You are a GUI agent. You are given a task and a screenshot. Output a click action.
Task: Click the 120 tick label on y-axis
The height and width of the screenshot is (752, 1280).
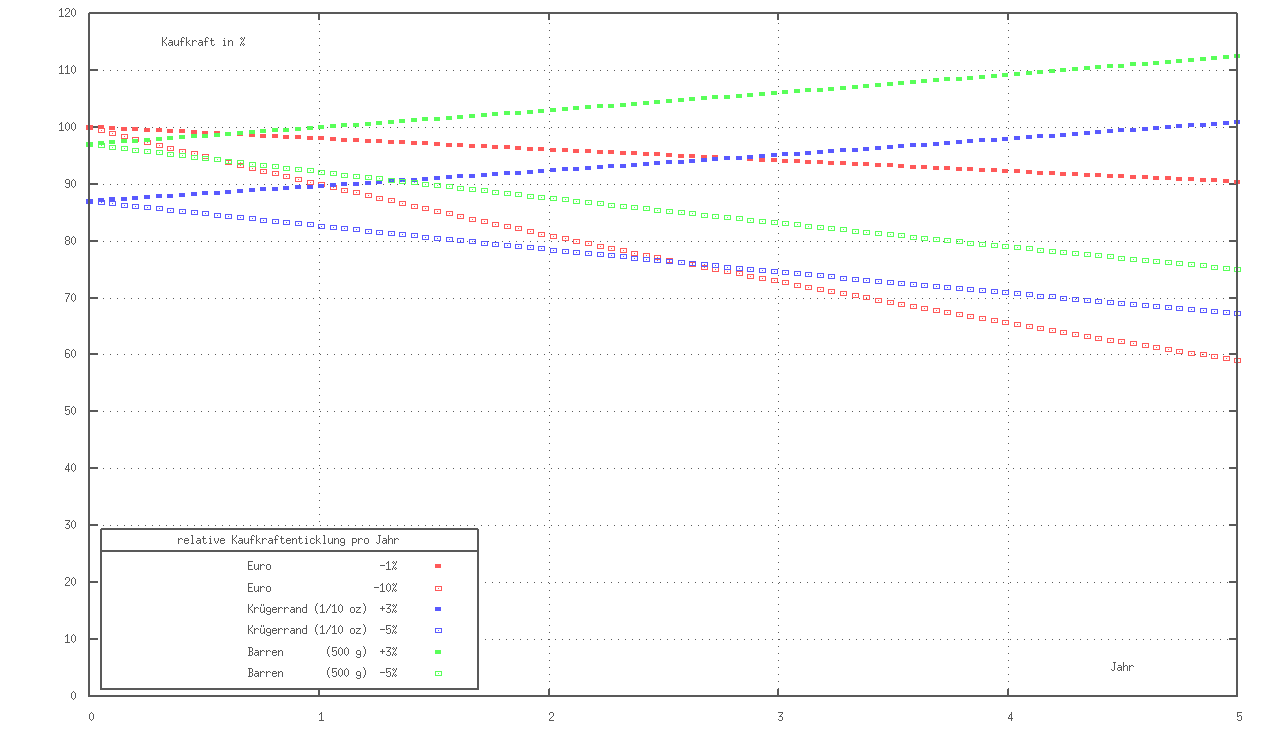click(x=68, y=13)
